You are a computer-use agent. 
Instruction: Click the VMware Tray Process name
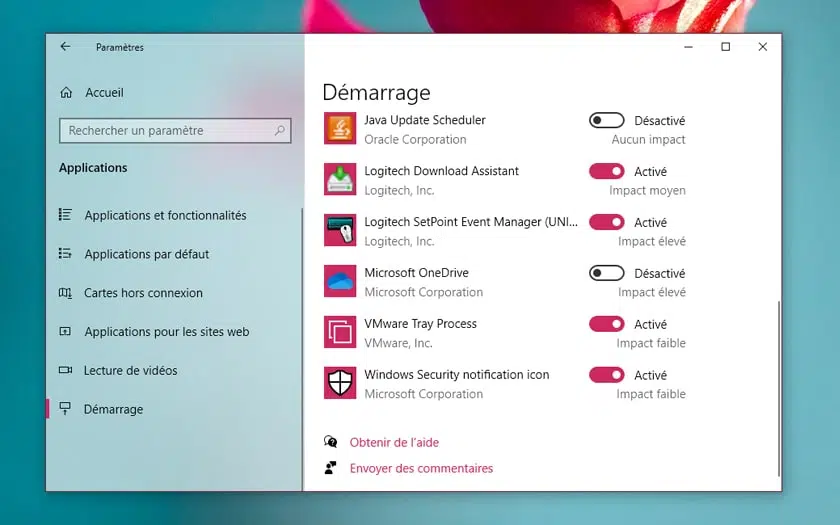(x=420, y=324)
